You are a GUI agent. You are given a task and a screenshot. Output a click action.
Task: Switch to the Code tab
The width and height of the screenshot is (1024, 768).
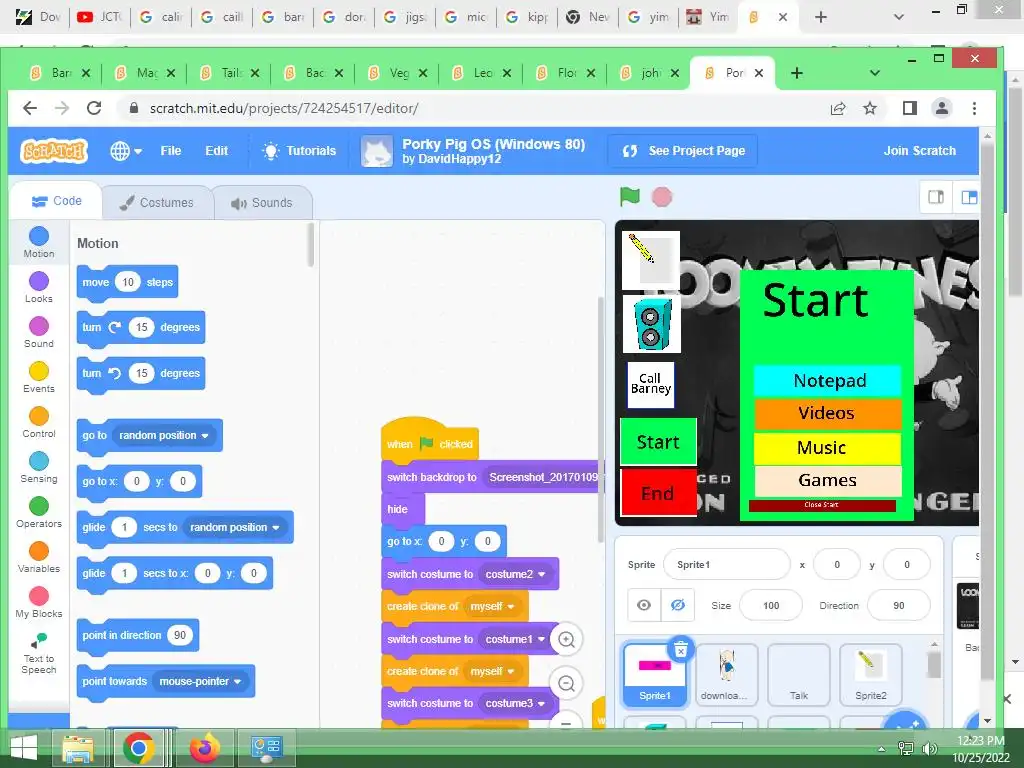point(57,201)
